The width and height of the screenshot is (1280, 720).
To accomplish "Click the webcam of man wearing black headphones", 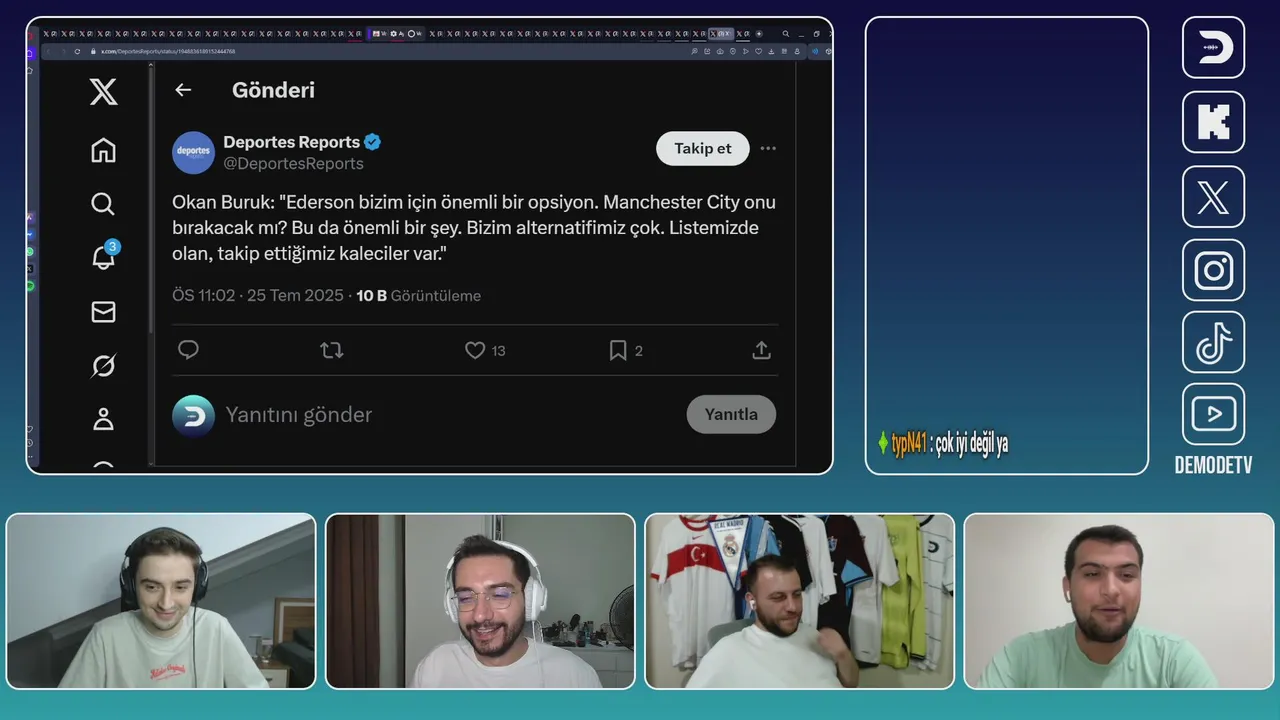I will pos(161,601).
